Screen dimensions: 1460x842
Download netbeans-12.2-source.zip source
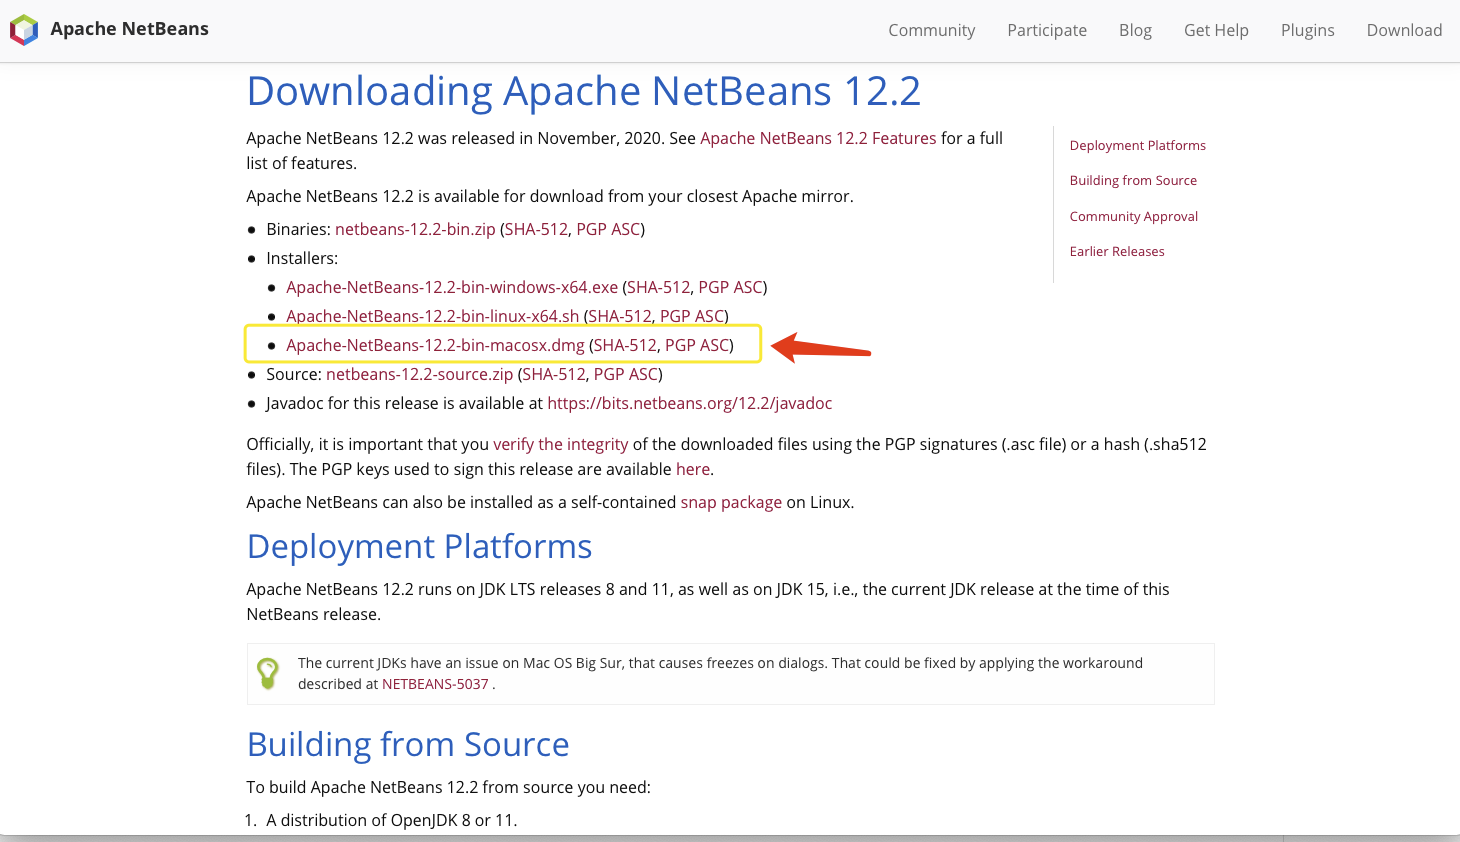(x=420, y=374)
